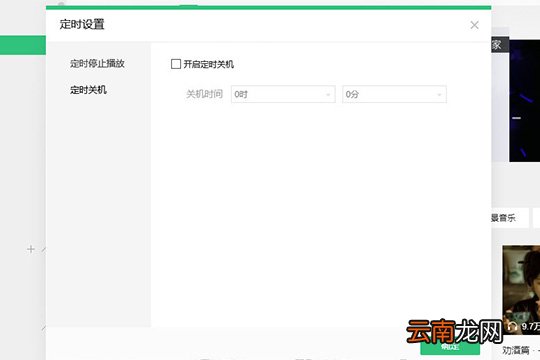This screenshot has width=540, height=360.
Task: Click the 关机时间 label
Action: pyautogui.click(x=204, y=94)
